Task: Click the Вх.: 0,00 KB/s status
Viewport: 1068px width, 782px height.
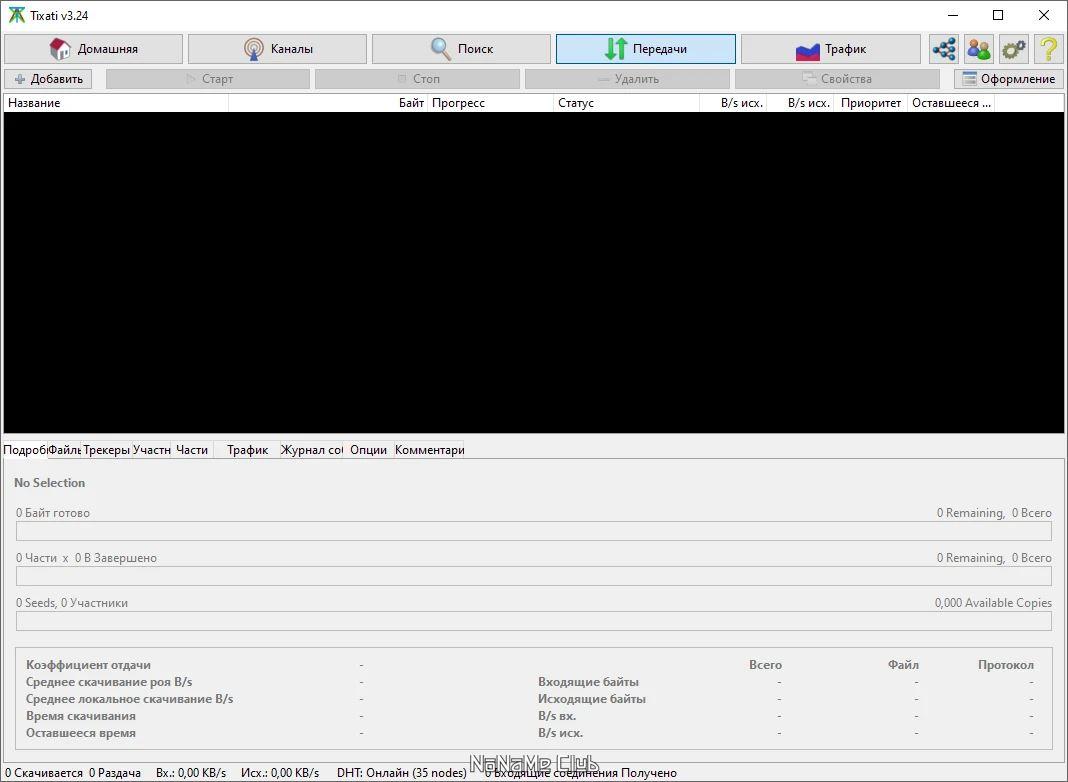Action: (x=191, y=772)
